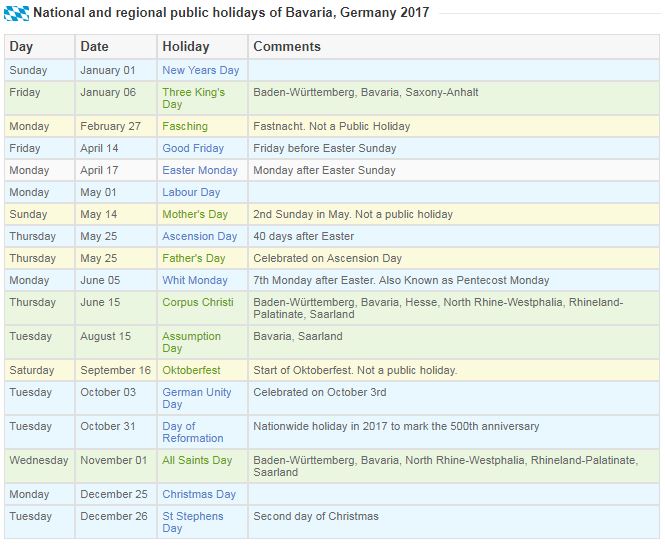Click 'Celebrated on October 3rd' comment
Image resolution: width=665 pixels, height=547 pixels.
[320, 393]
